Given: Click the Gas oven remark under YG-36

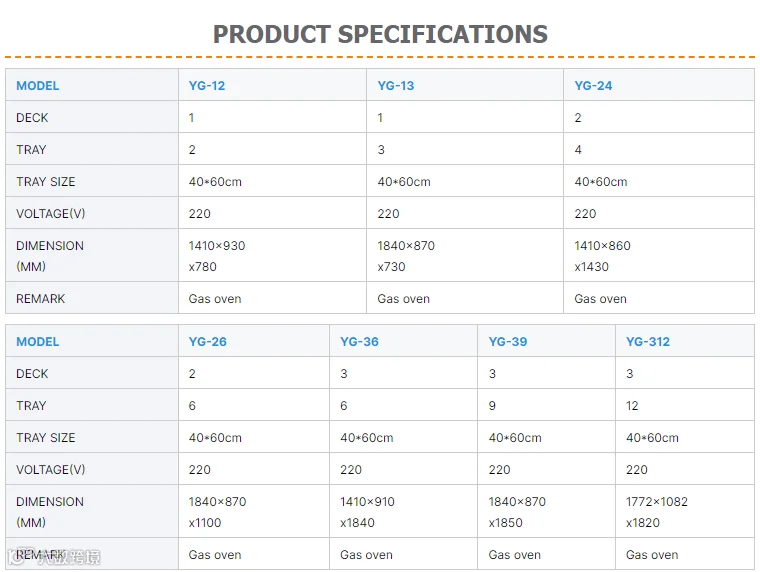Looking at the screenshot, I should (x=366, y=555).
